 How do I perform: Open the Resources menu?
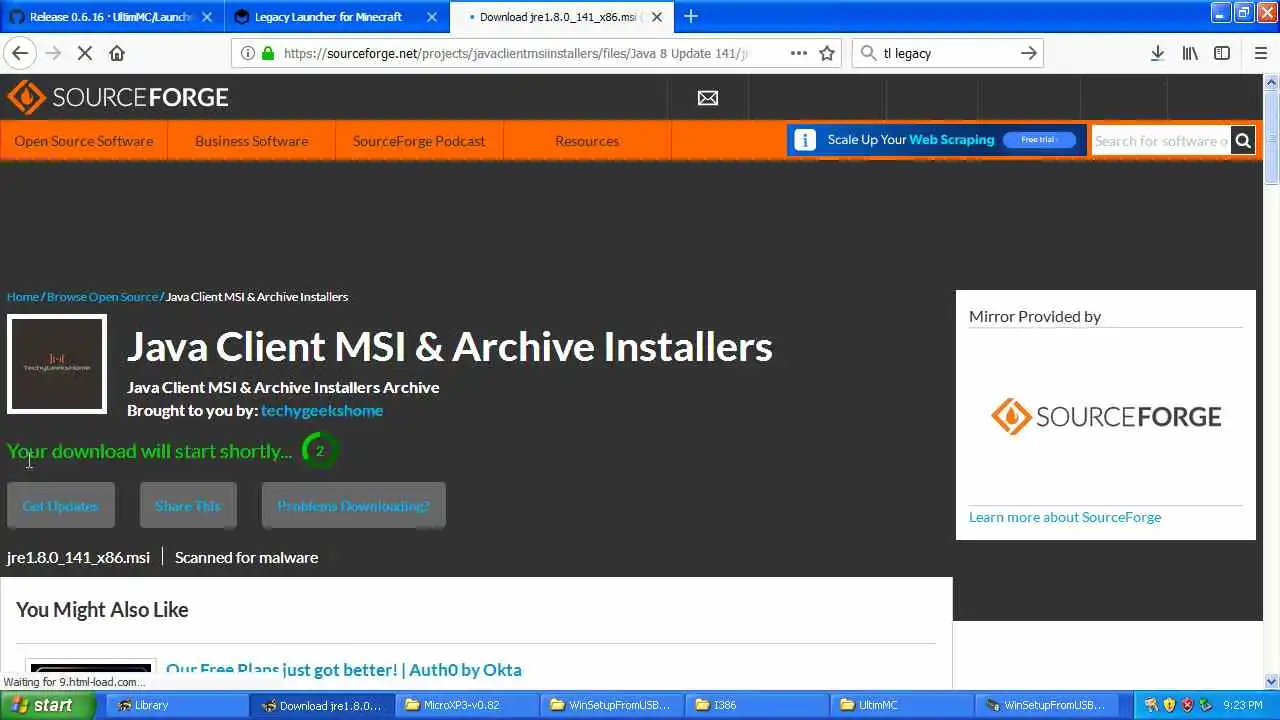(587, 141)
